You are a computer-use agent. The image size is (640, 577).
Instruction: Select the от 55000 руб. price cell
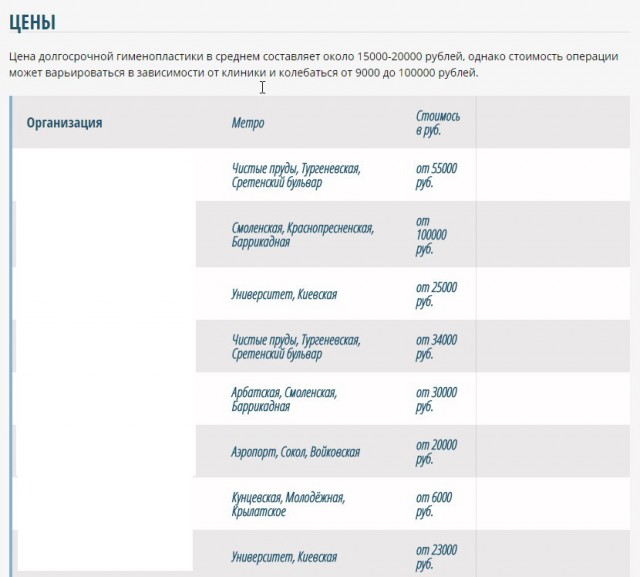(436, 175)
